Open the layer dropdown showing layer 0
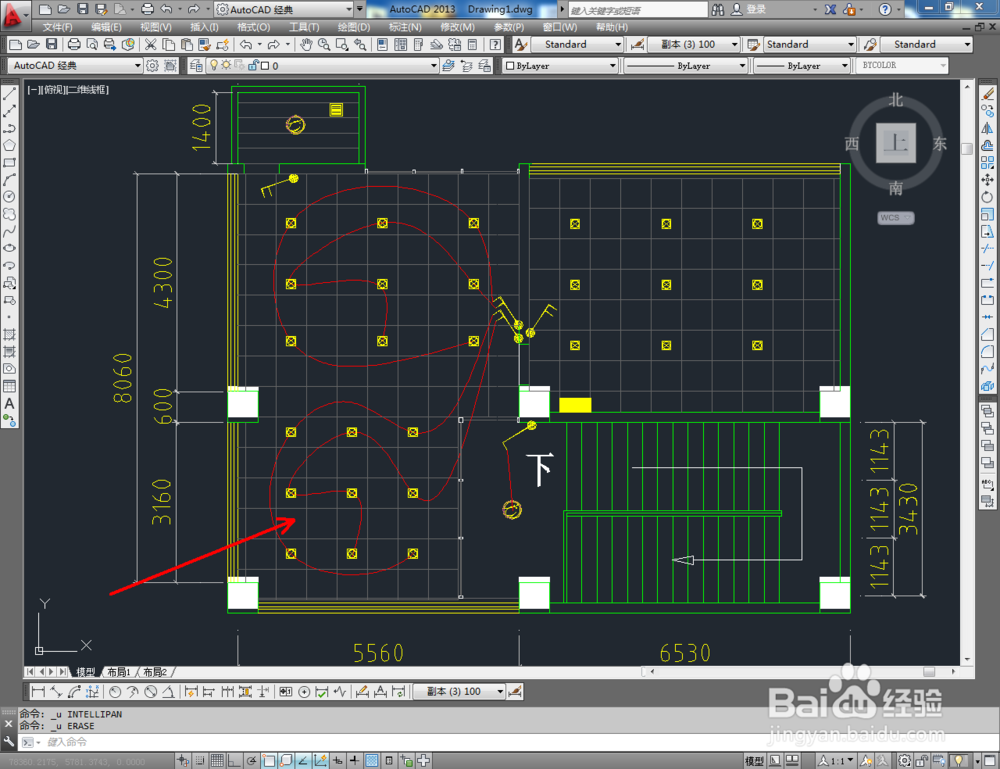 [x=323, y=65]
